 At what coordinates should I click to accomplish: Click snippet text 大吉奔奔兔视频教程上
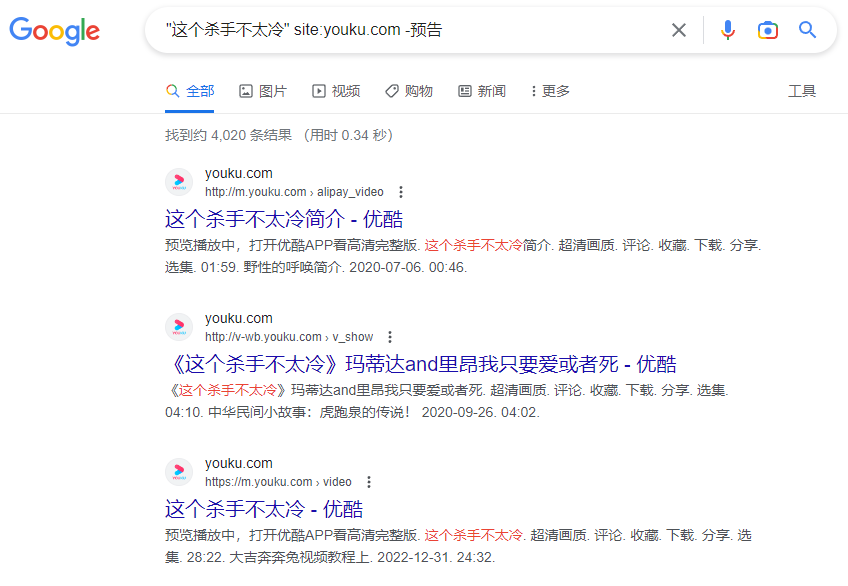click(299, 557)
